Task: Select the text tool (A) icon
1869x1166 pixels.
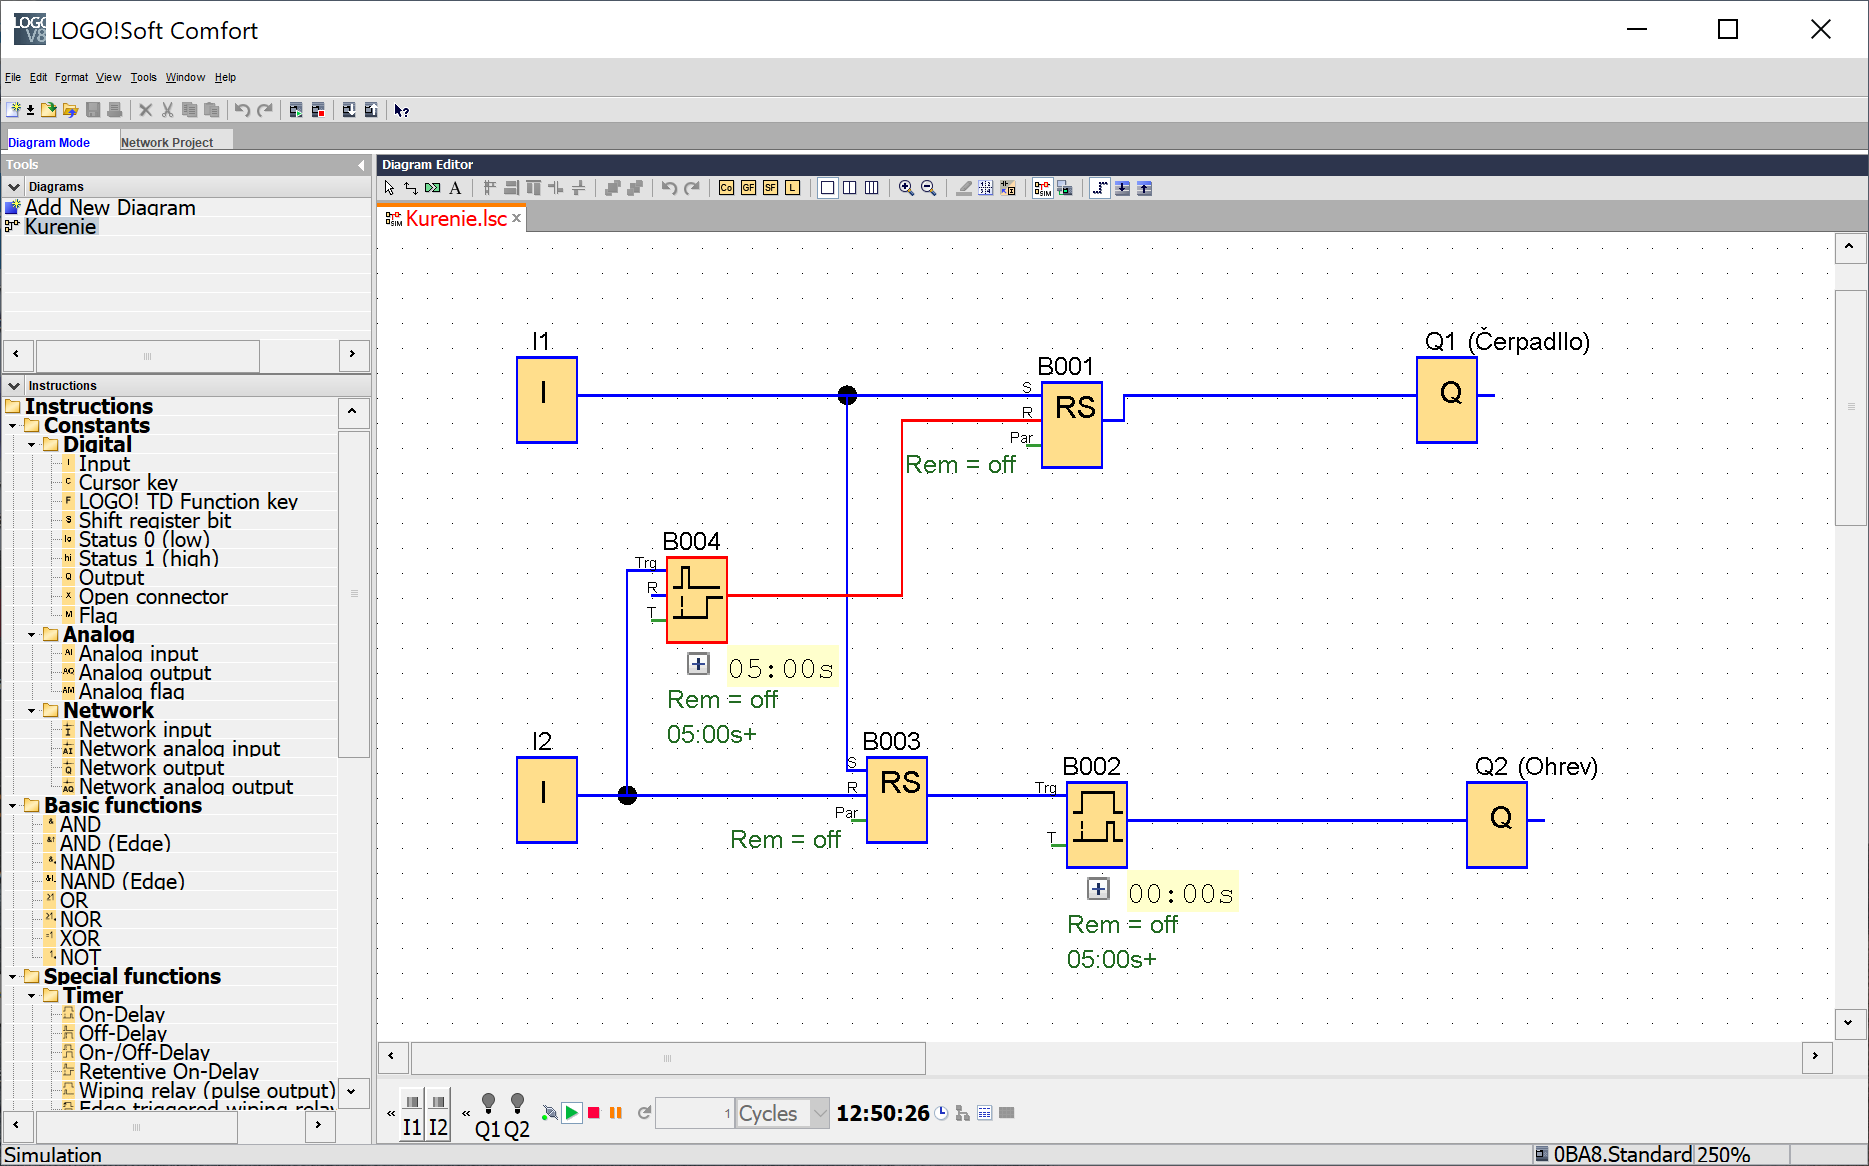Action: (x=455, y=188)
